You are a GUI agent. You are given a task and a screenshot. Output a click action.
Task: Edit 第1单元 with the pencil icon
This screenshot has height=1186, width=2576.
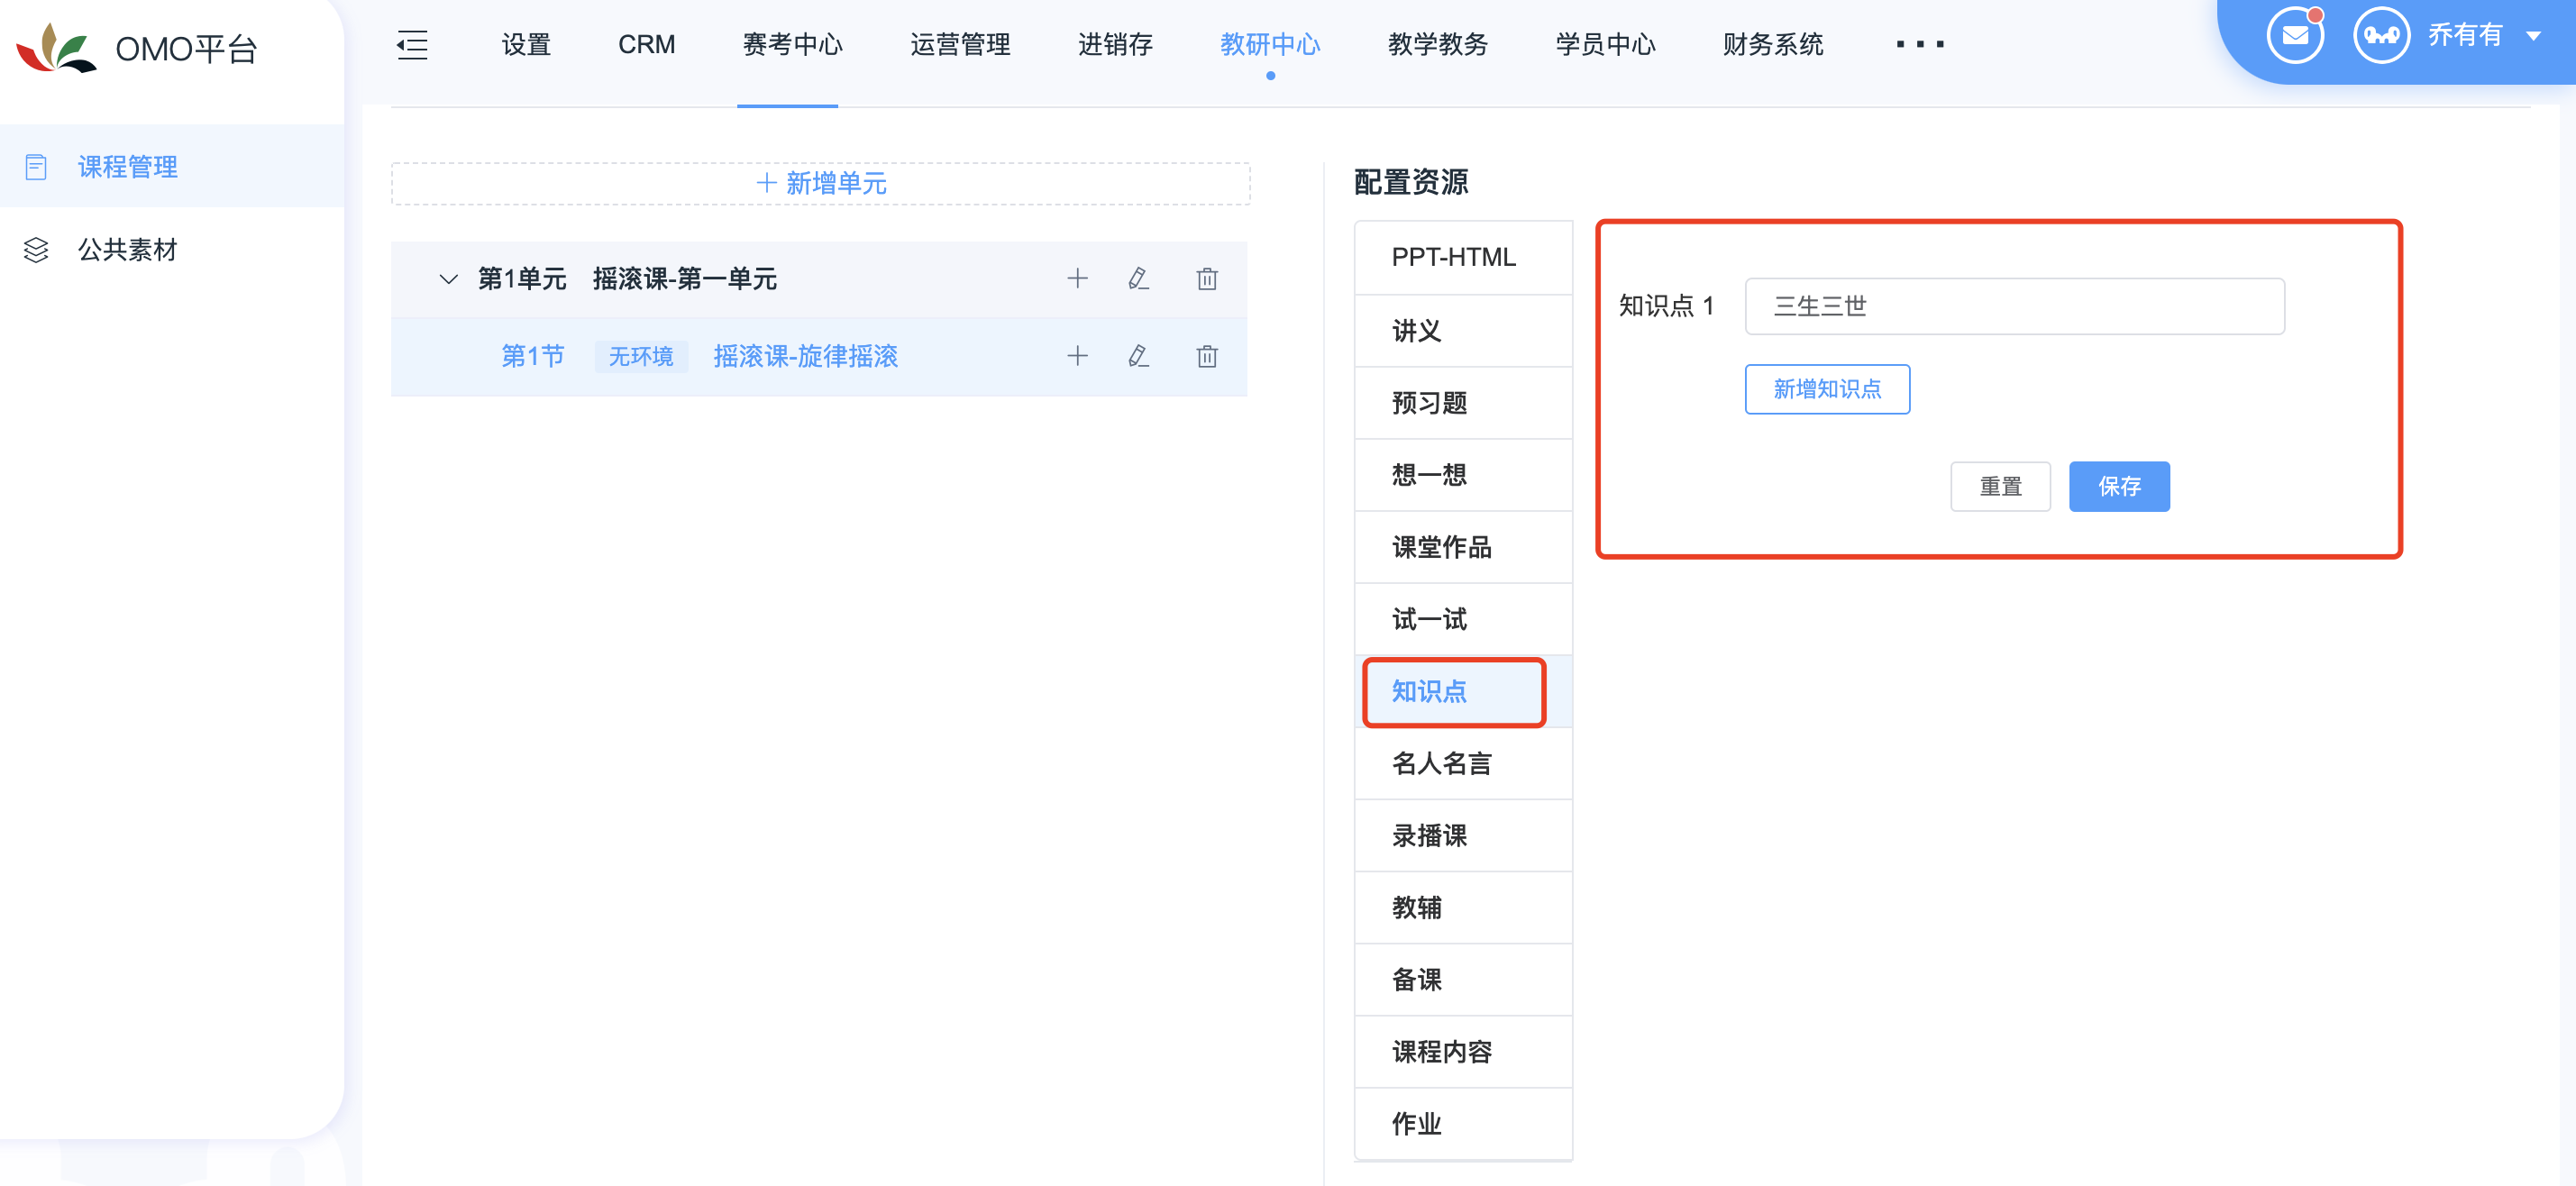point(1138,279)
